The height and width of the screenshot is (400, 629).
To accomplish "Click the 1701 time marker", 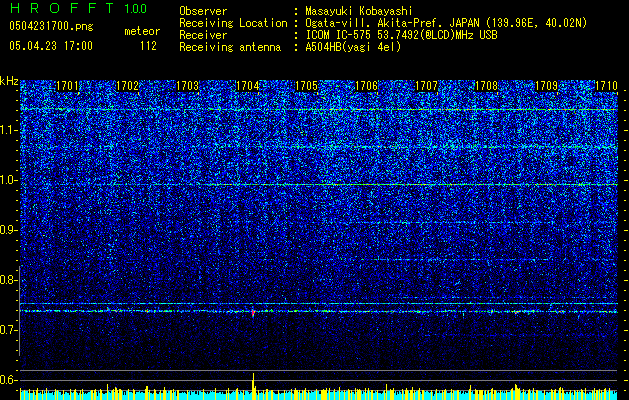I will (x=67, y=86).
